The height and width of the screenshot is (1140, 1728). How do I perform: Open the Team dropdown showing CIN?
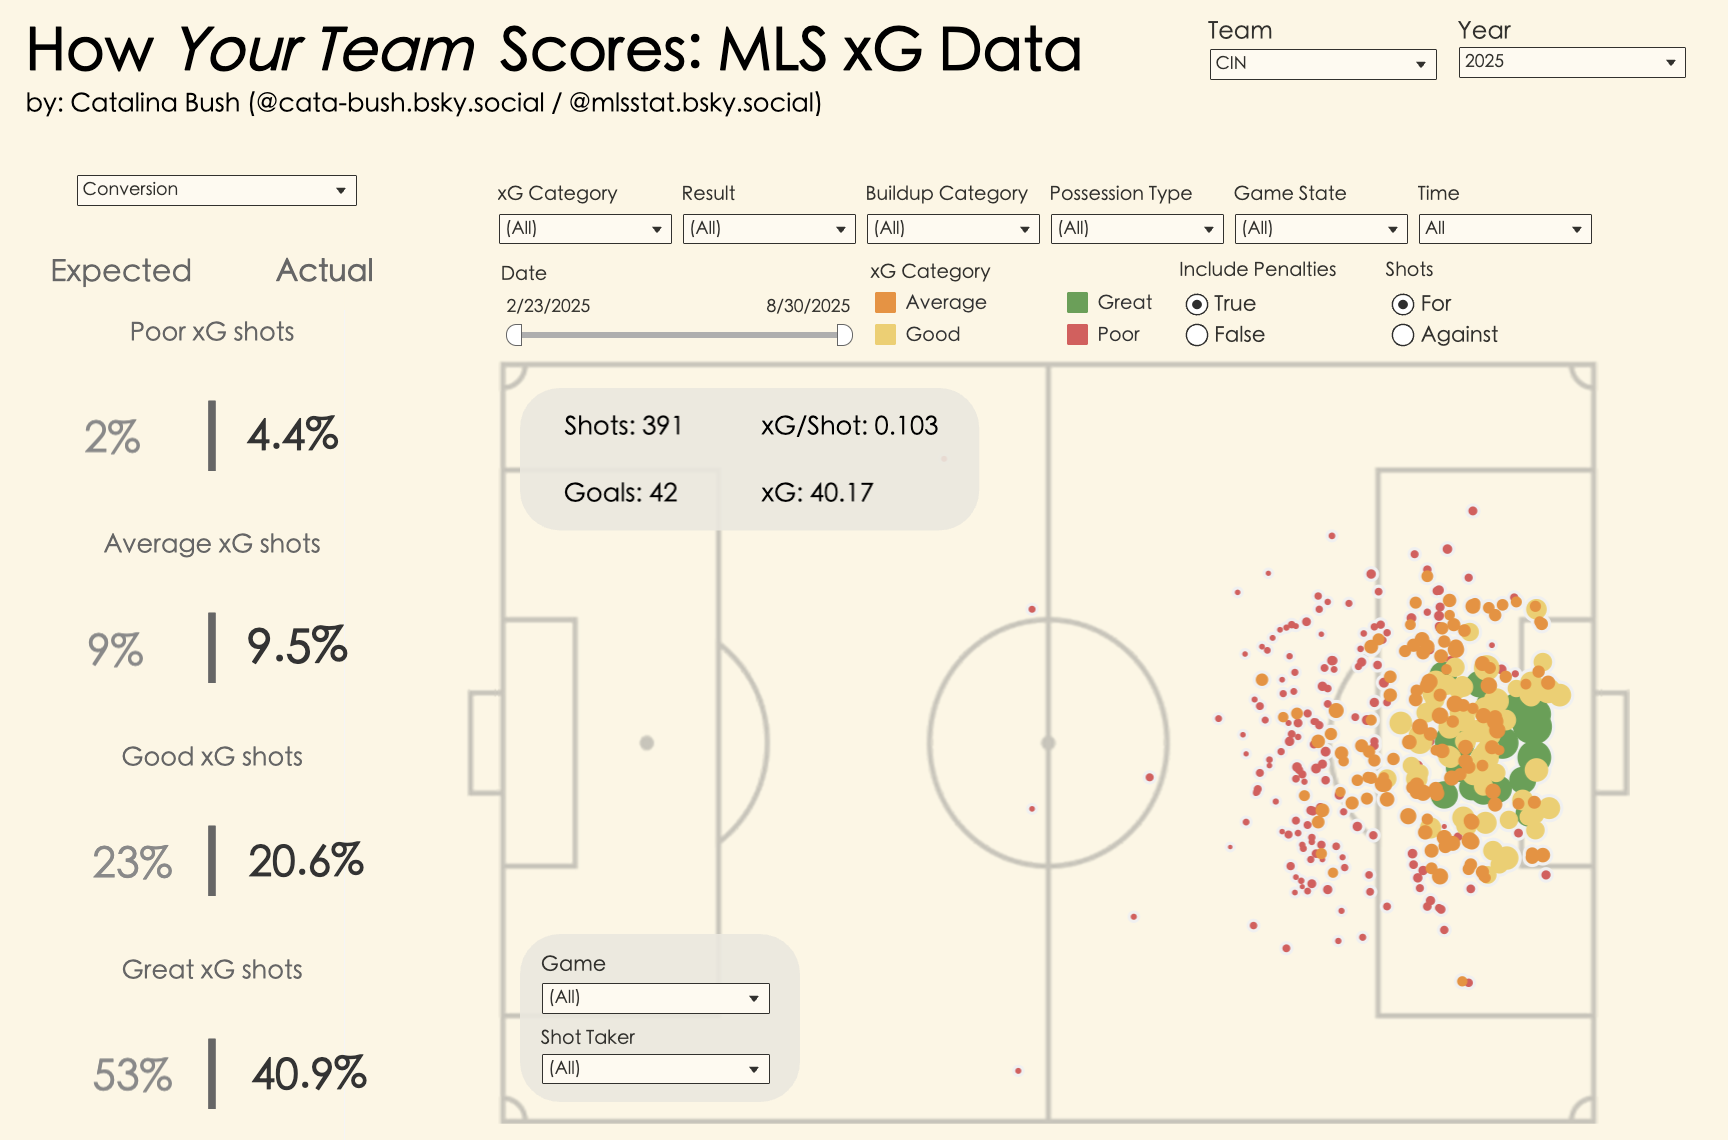coord(1322,63)
